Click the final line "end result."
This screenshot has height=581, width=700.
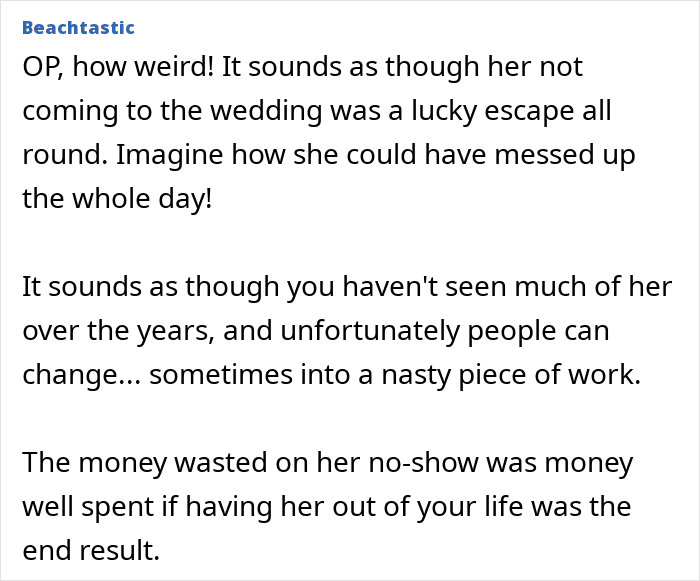click(x=90, y=549)
